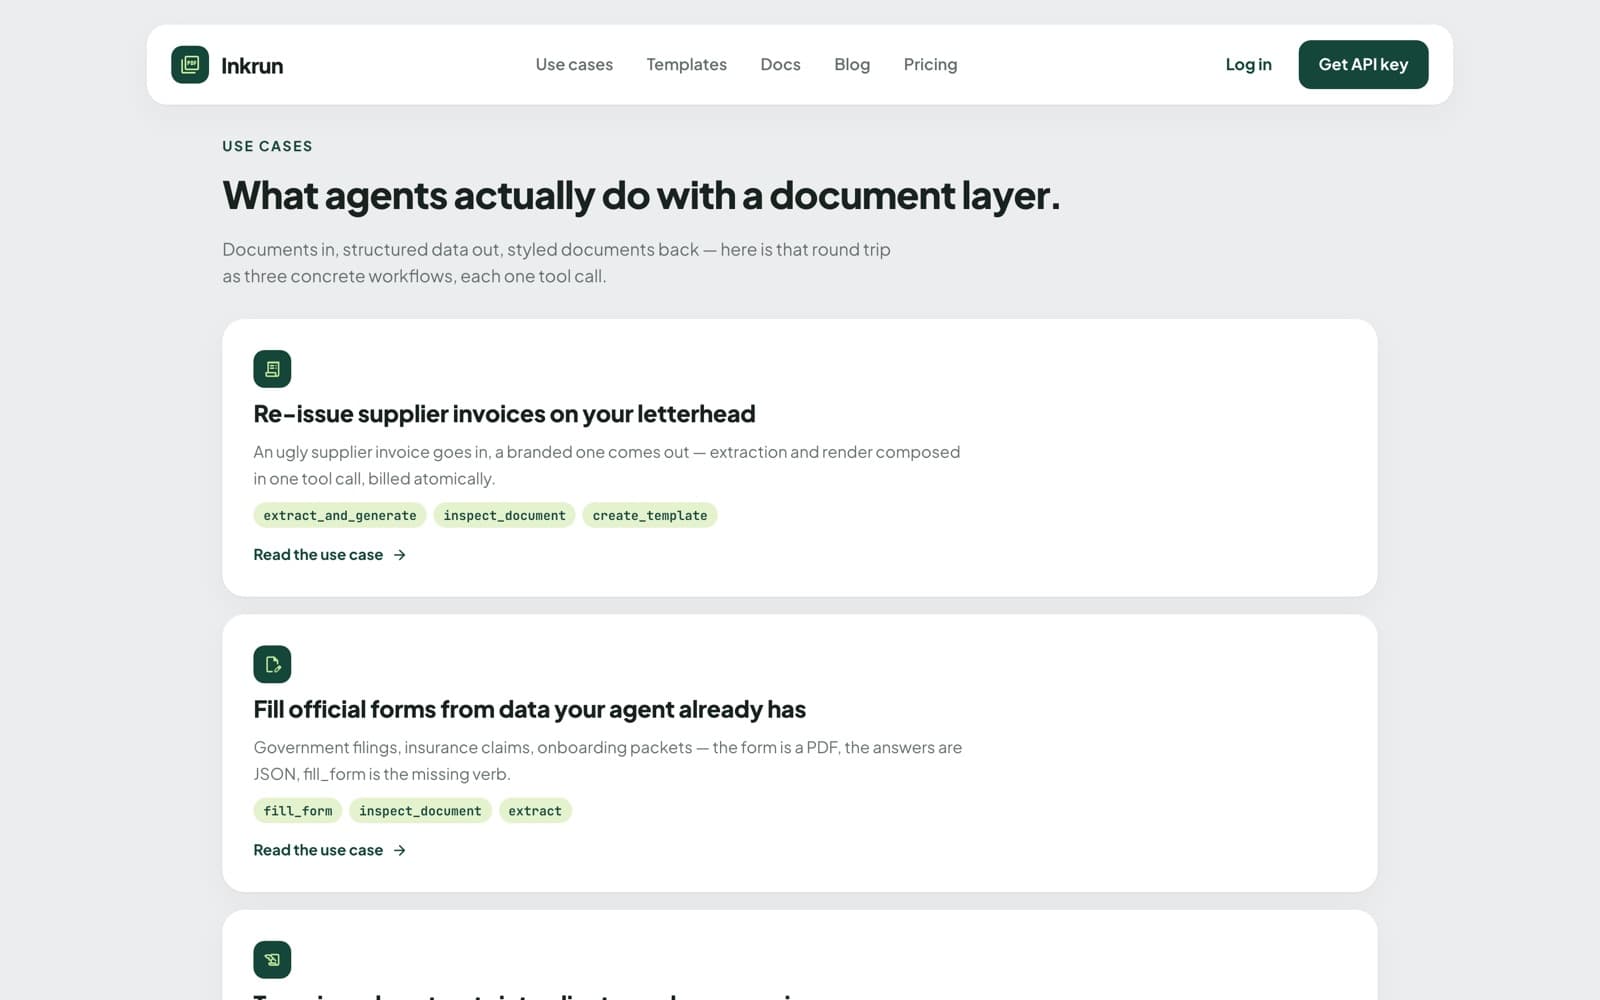Go to Docs in the navigation

pyautogui.click(x=780, y=64)
